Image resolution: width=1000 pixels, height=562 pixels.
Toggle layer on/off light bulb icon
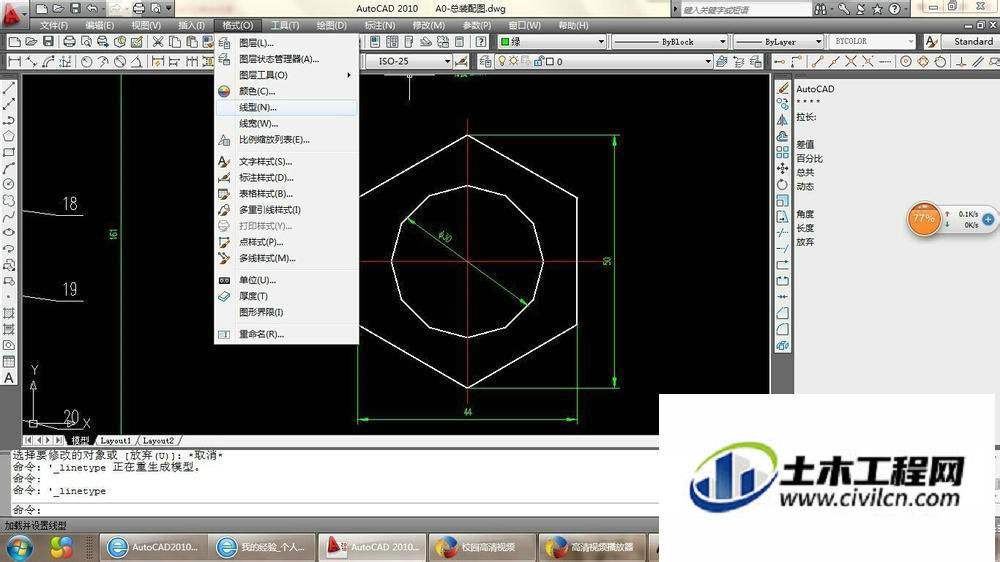[502, 61]
